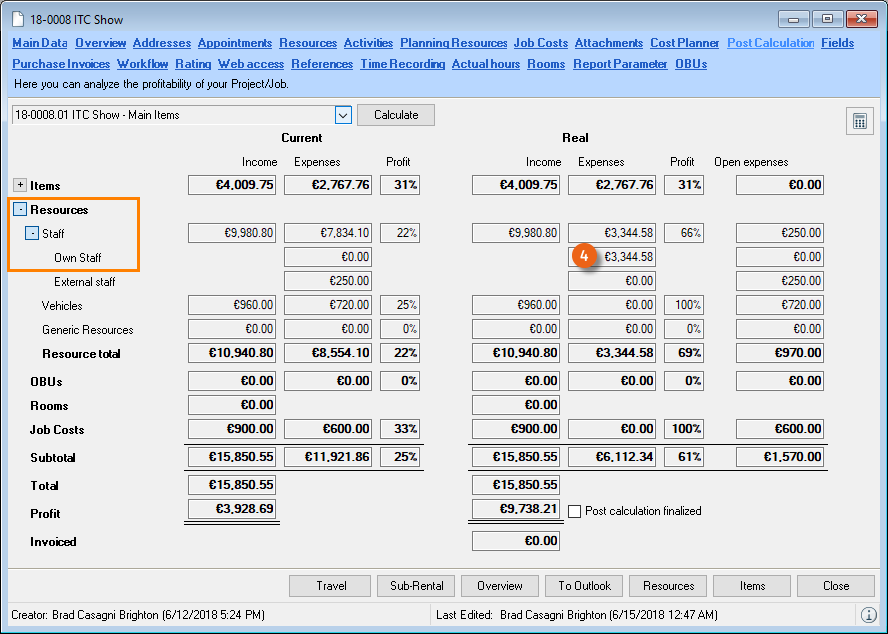Collapse the Staff subsection
This screenshot has height=634, width=888.
point(32,233)
